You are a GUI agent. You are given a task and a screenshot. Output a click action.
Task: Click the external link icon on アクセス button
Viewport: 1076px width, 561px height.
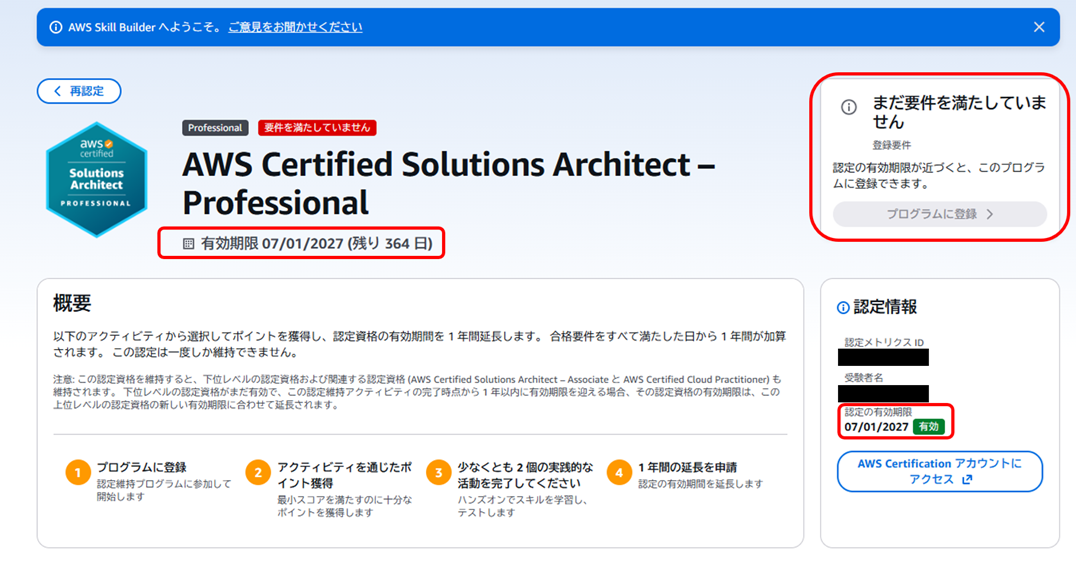pyautogui.click(x=967, y=479)
